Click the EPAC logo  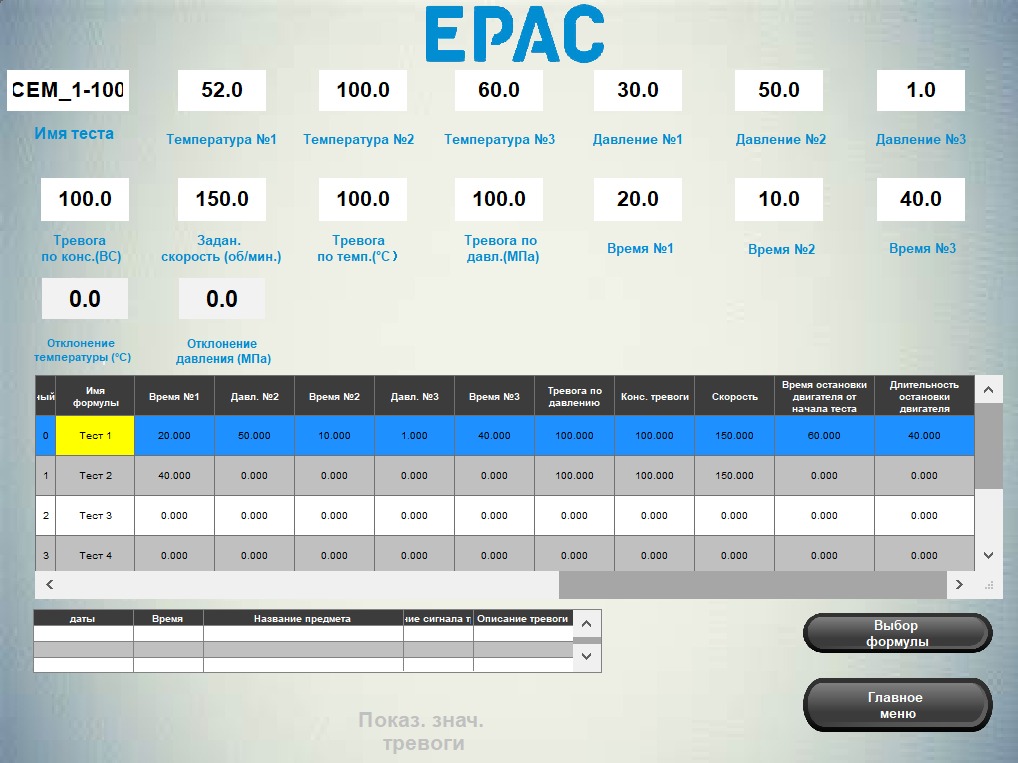tap(514, 35)
